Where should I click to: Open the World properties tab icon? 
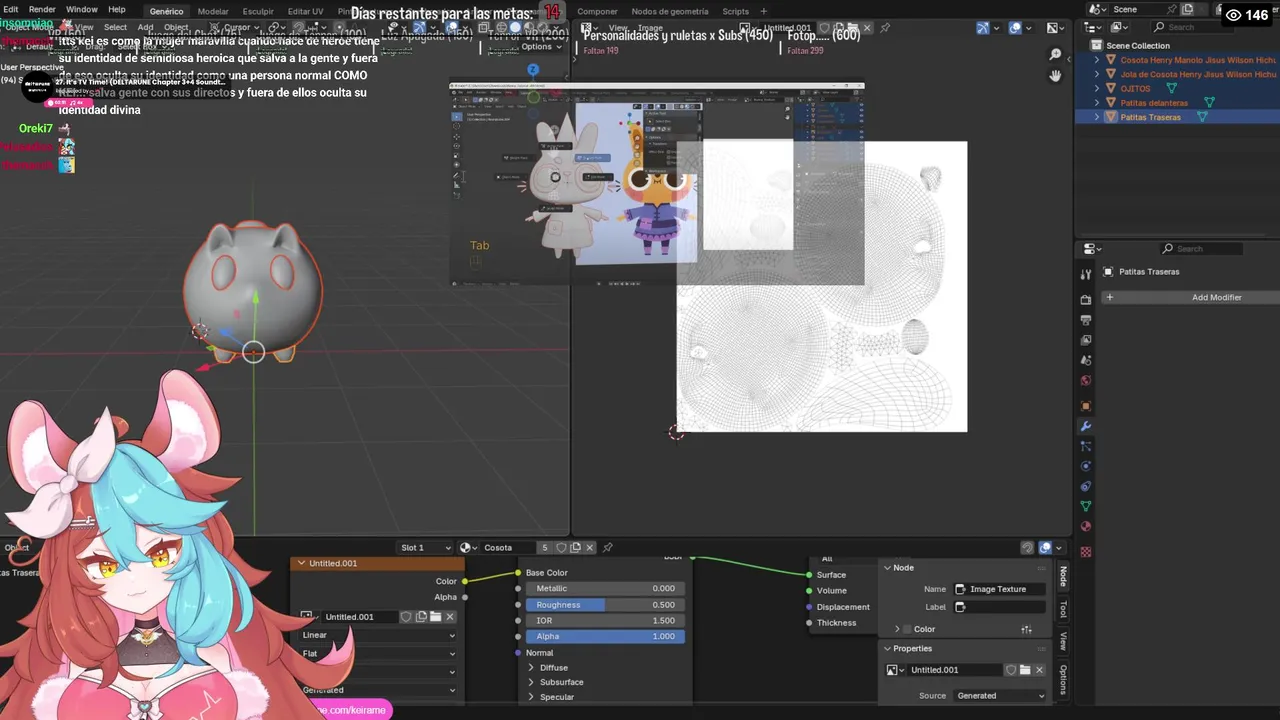tap(1086, 380)
